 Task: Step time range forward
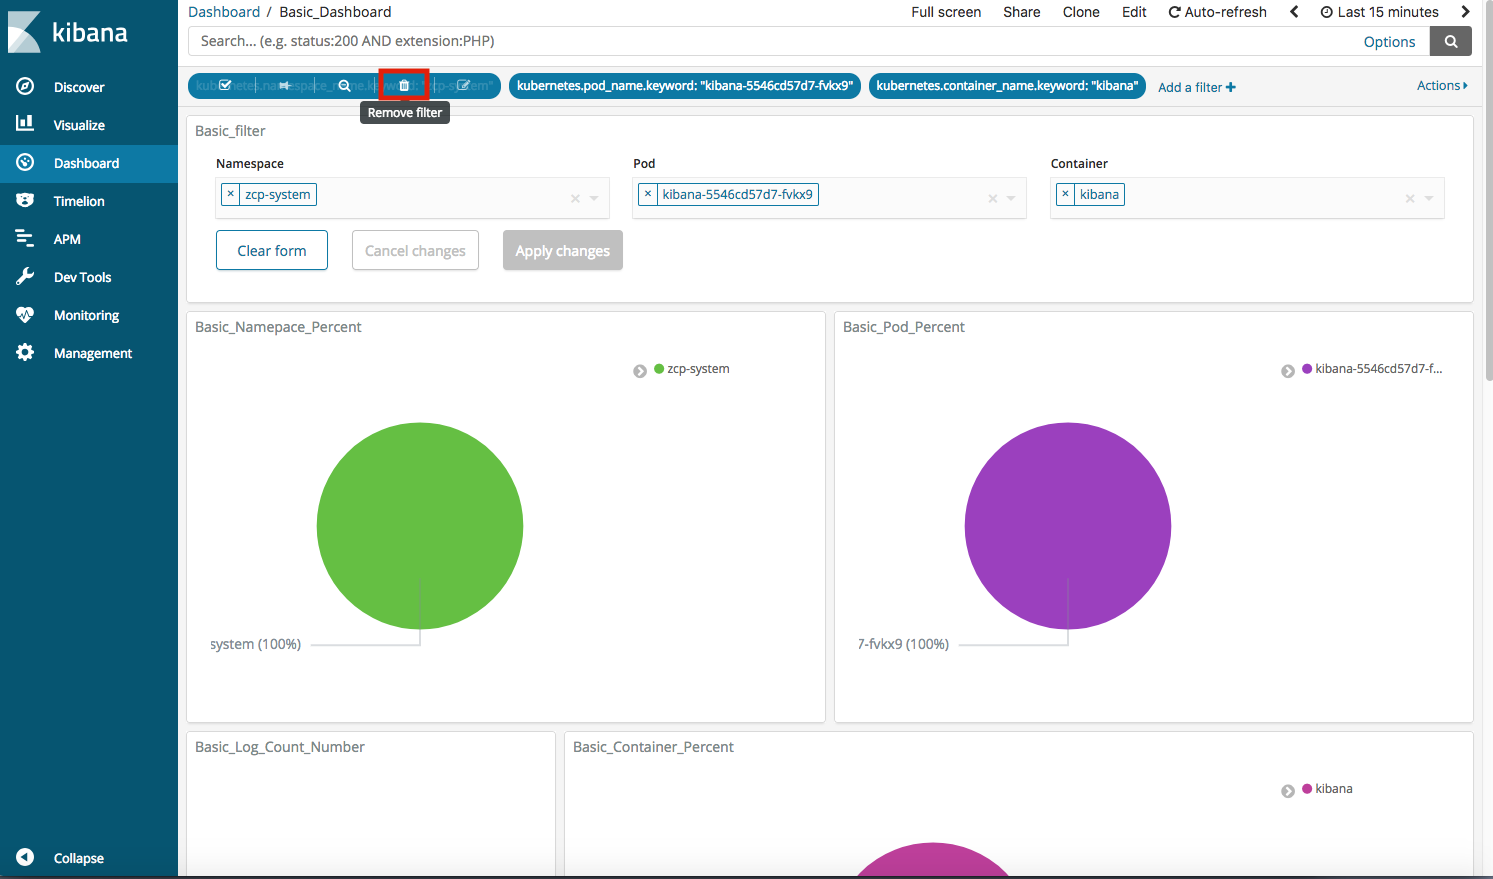coord(1465,12)
